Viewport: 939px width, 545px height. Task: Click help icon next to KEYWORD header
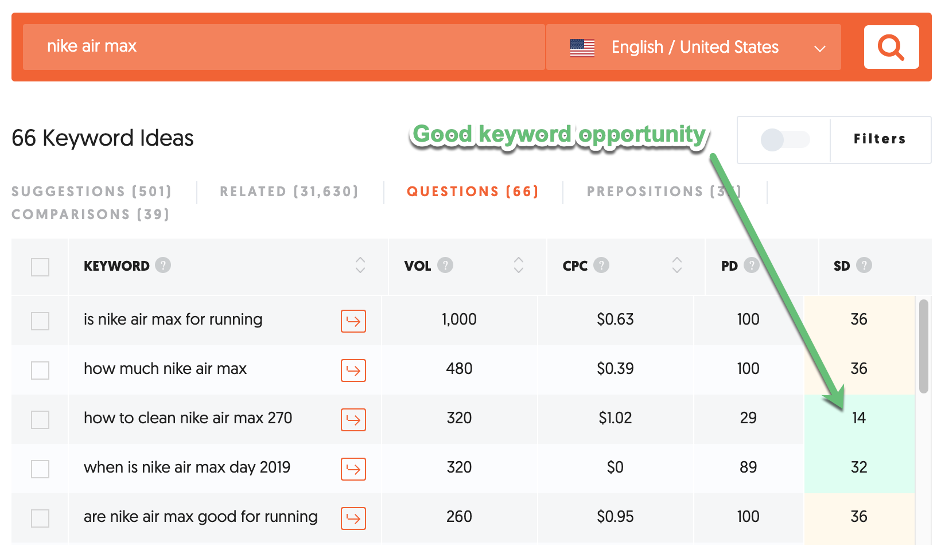click(x=163, y=265)
